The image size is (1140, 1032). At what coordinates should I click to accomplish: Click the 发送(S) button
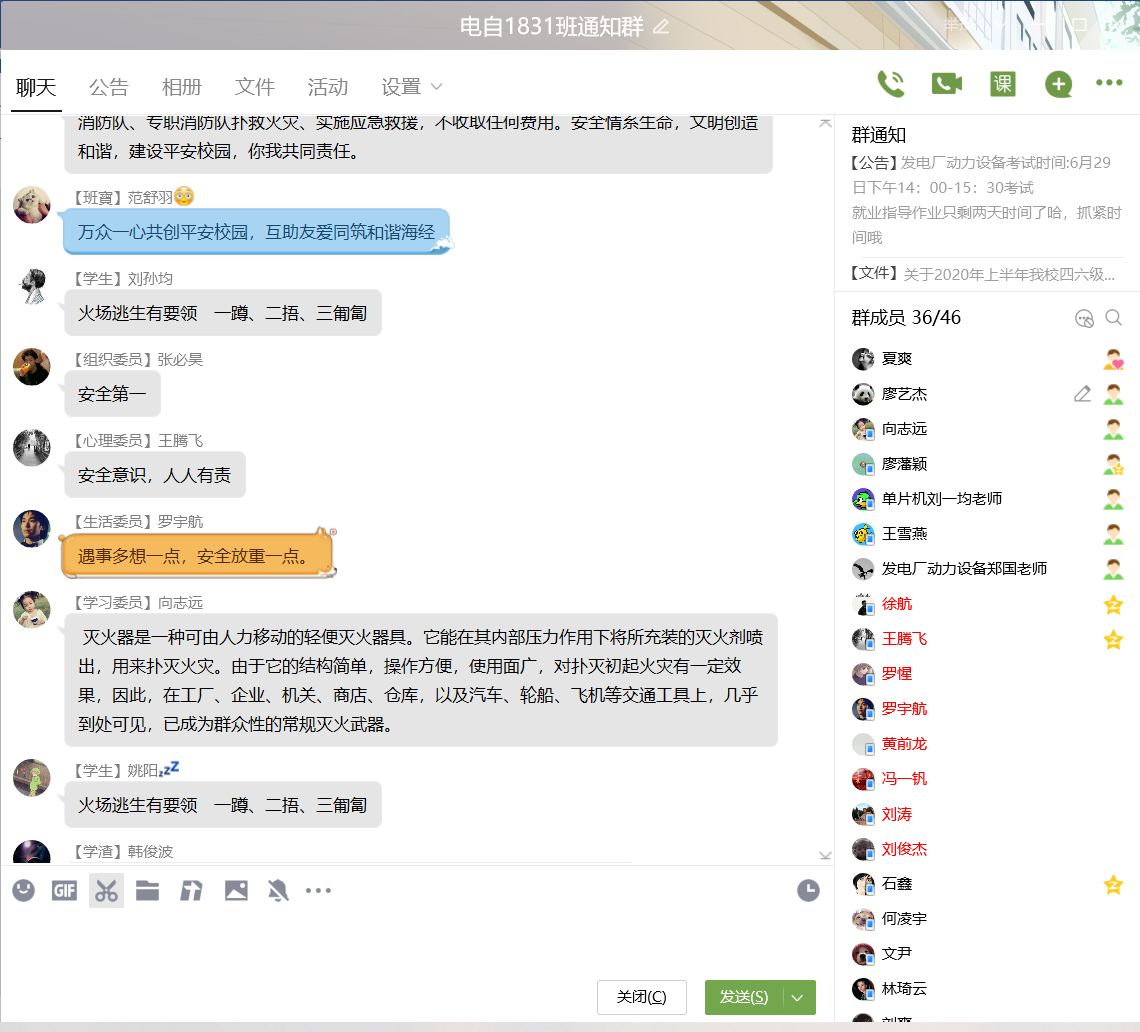tap(744, 997)
